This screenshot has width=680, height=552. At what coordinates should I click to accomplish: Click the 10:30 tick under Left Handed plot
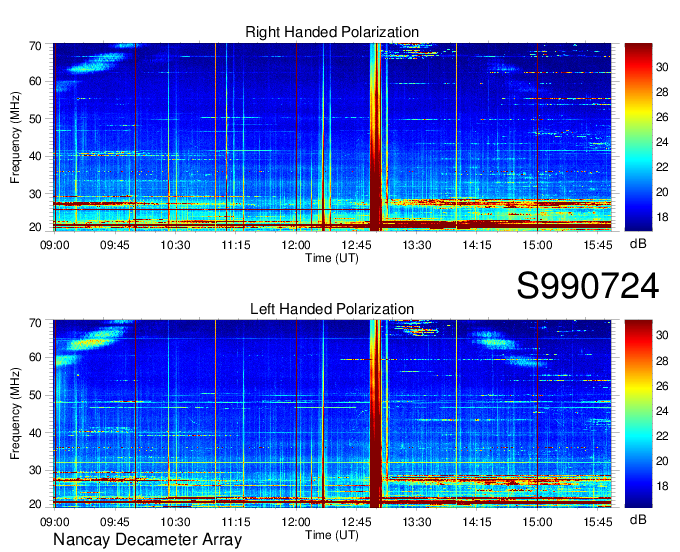coord(175,522)
